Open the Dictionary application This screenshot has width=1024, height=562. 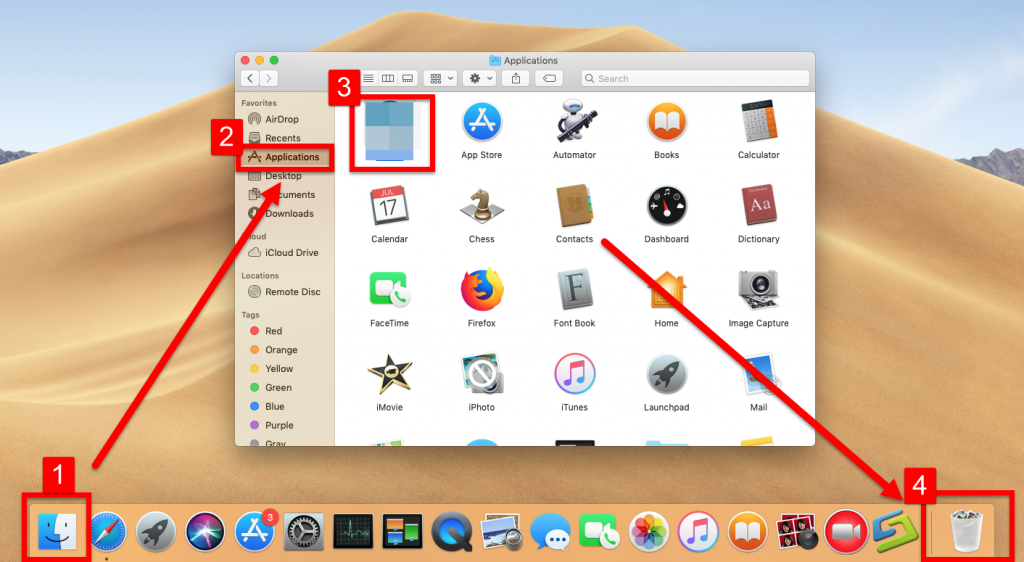tap(758, 206)
